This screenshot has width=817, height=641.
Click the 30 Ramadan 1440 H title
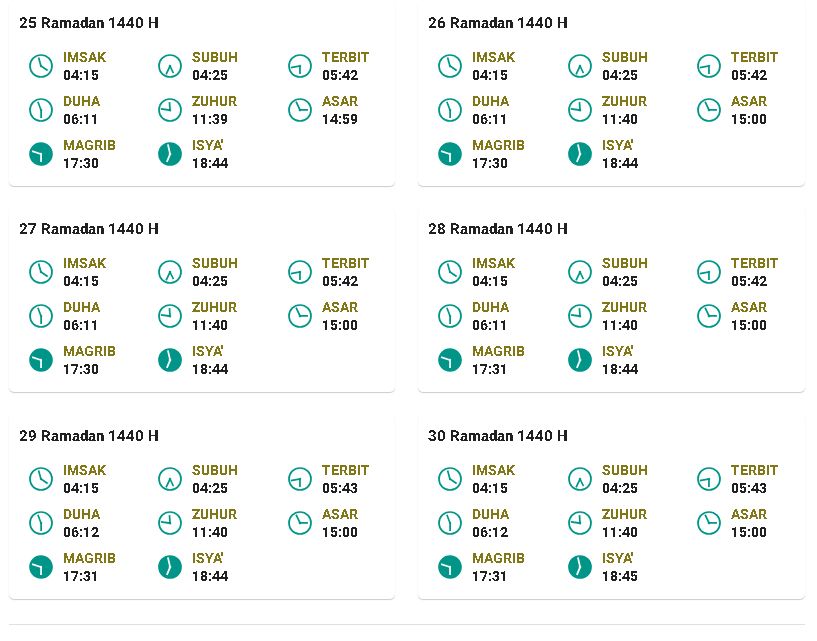(x=498, y=436)
